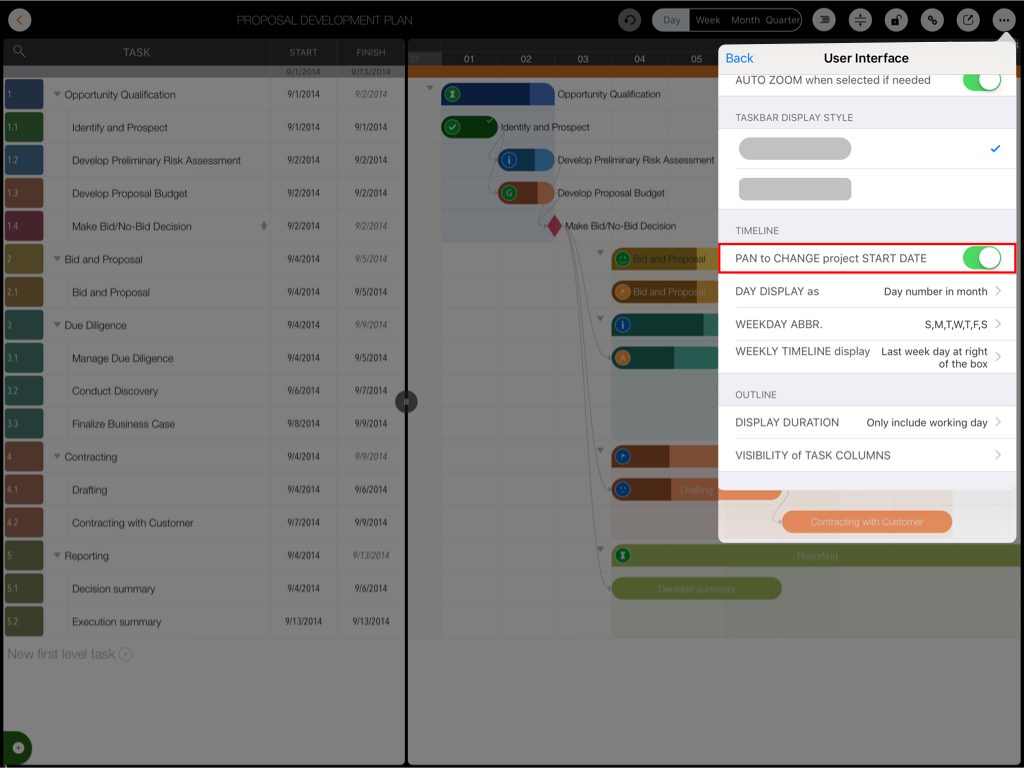The width and height of the screenshot is (1024, 768).
Task: Tap the share export icon
Action: [967, 20]
